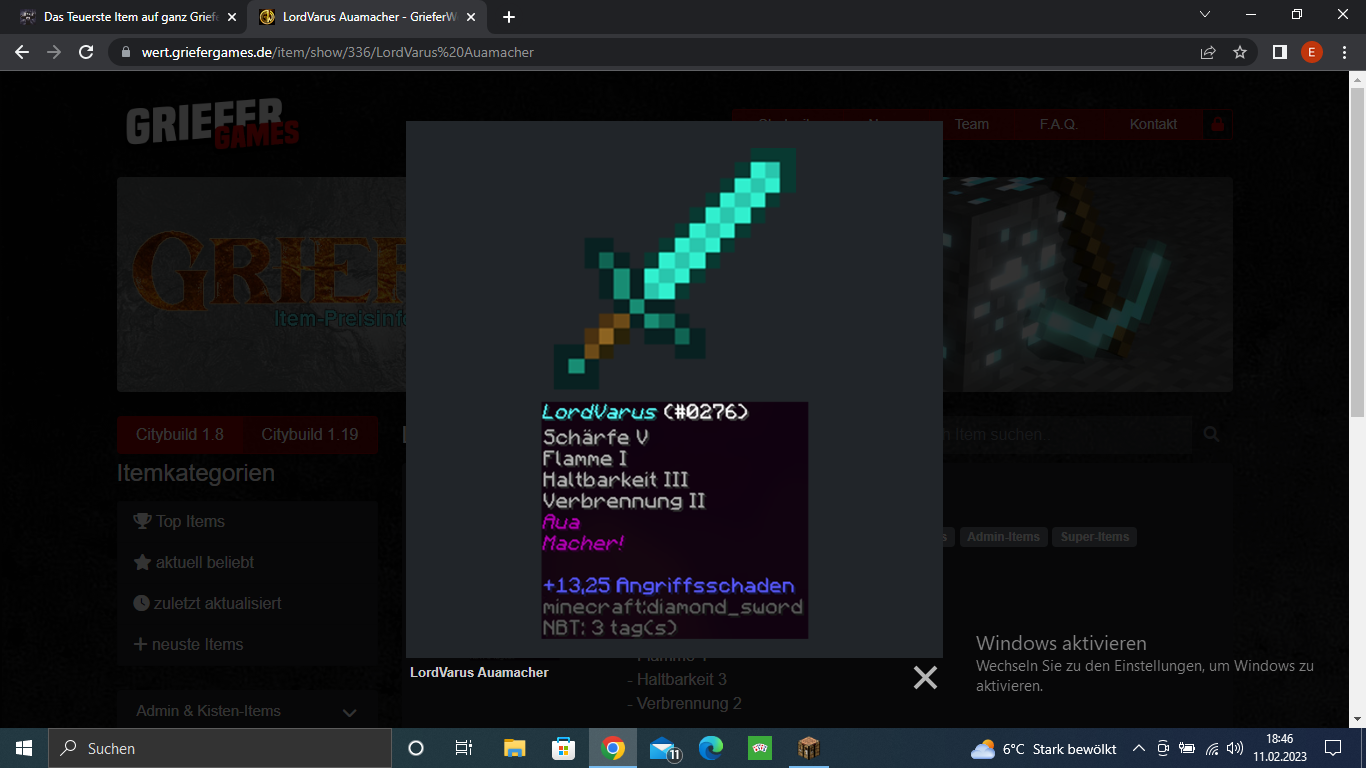
Task: Click the item search magnifier icon
Action: pos(1211,434)
